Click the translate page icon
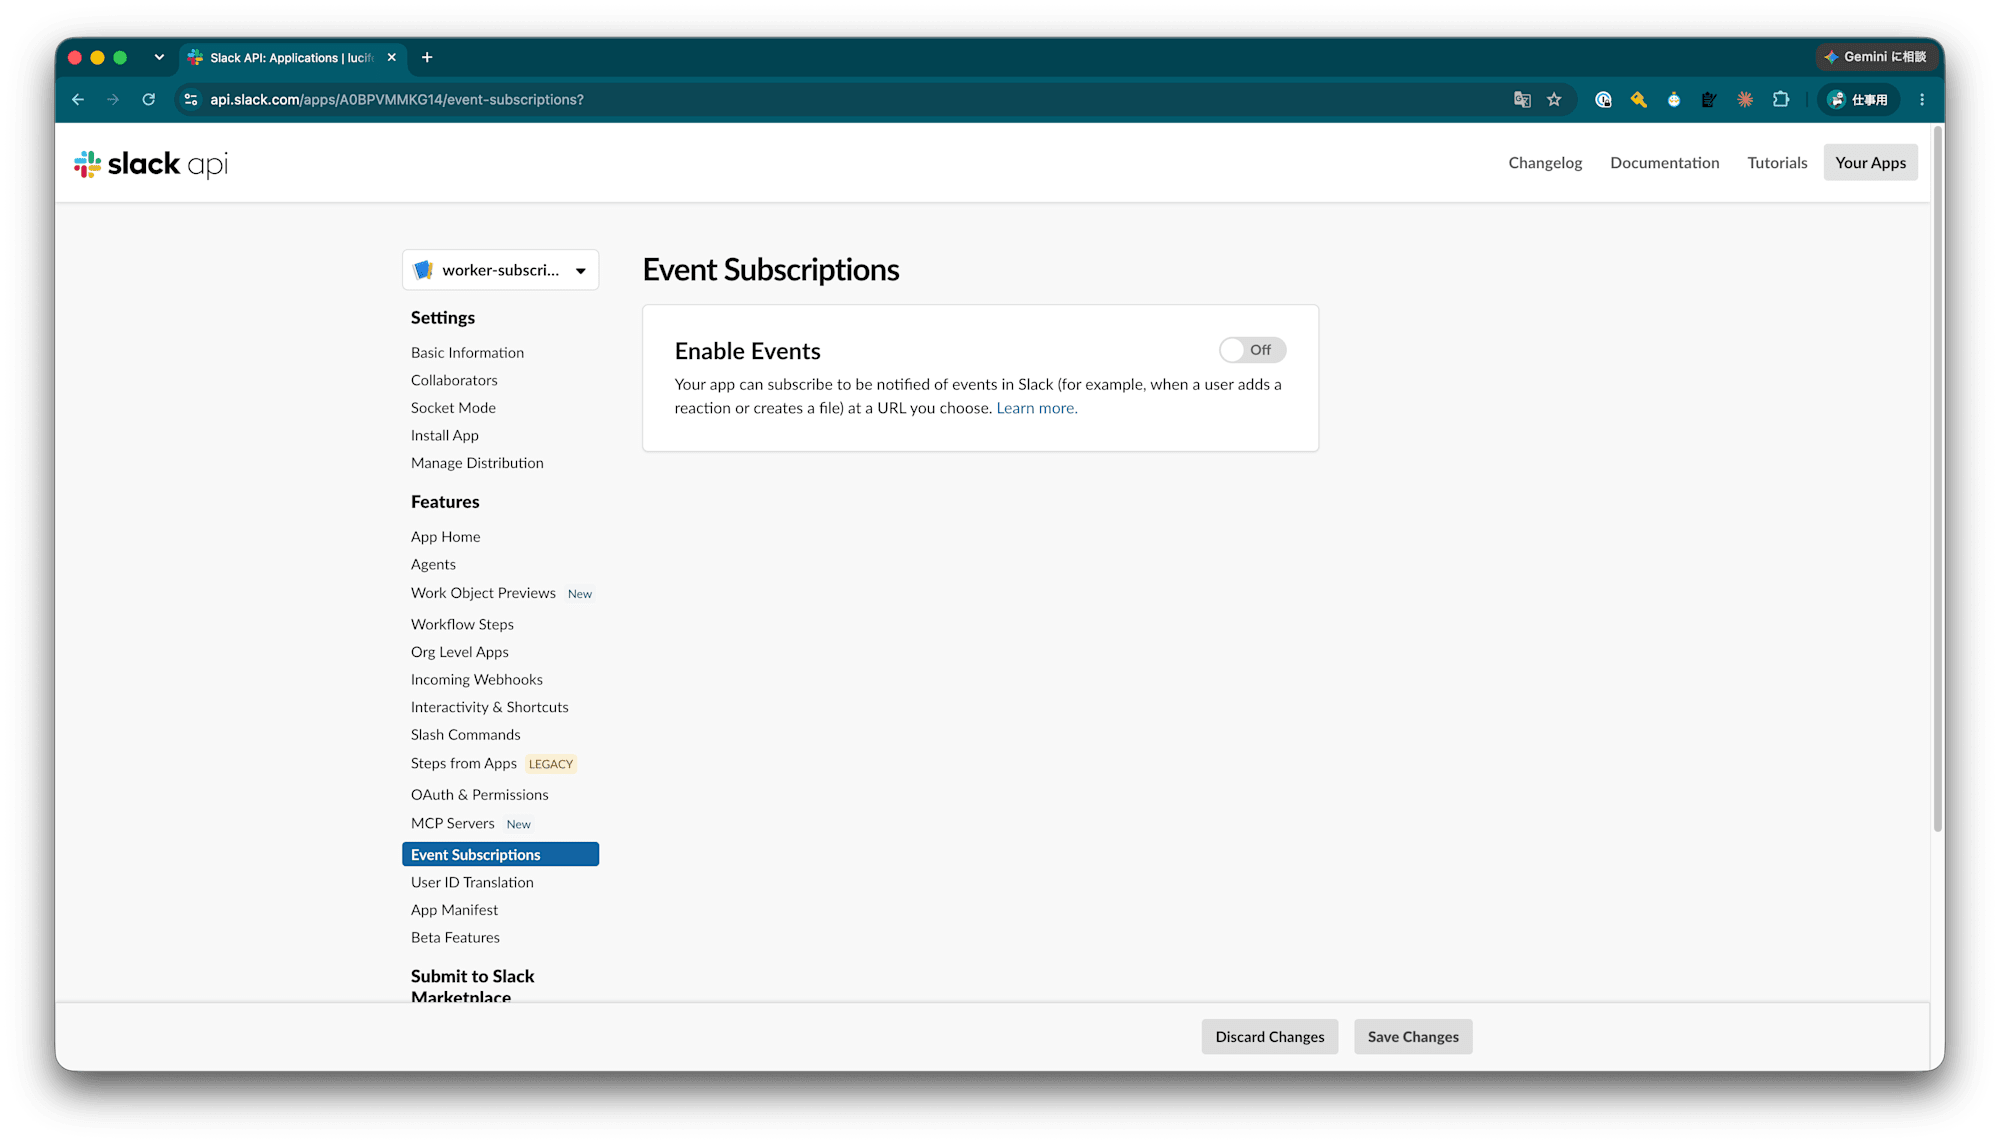The width and height of the screenshot is (2000, 1144). coord(1522,100)
